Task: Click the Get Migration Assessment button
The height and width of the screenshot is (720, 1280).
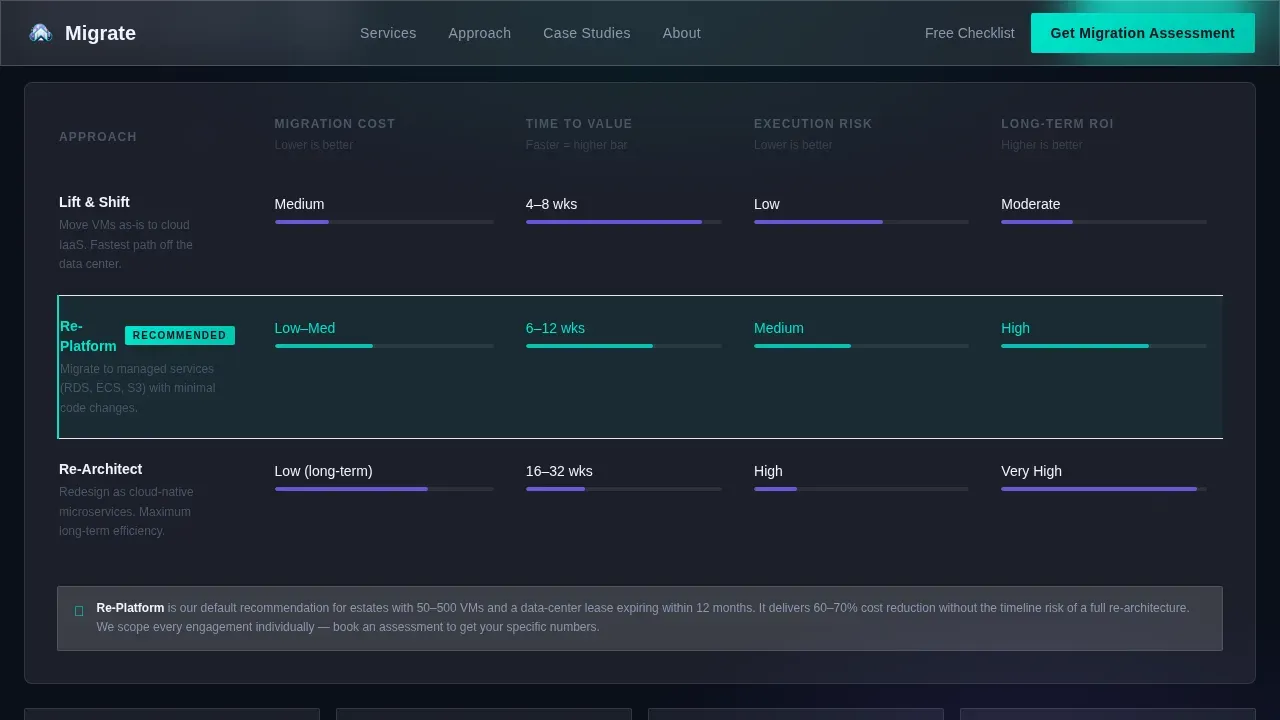Action: point(1142,33)
